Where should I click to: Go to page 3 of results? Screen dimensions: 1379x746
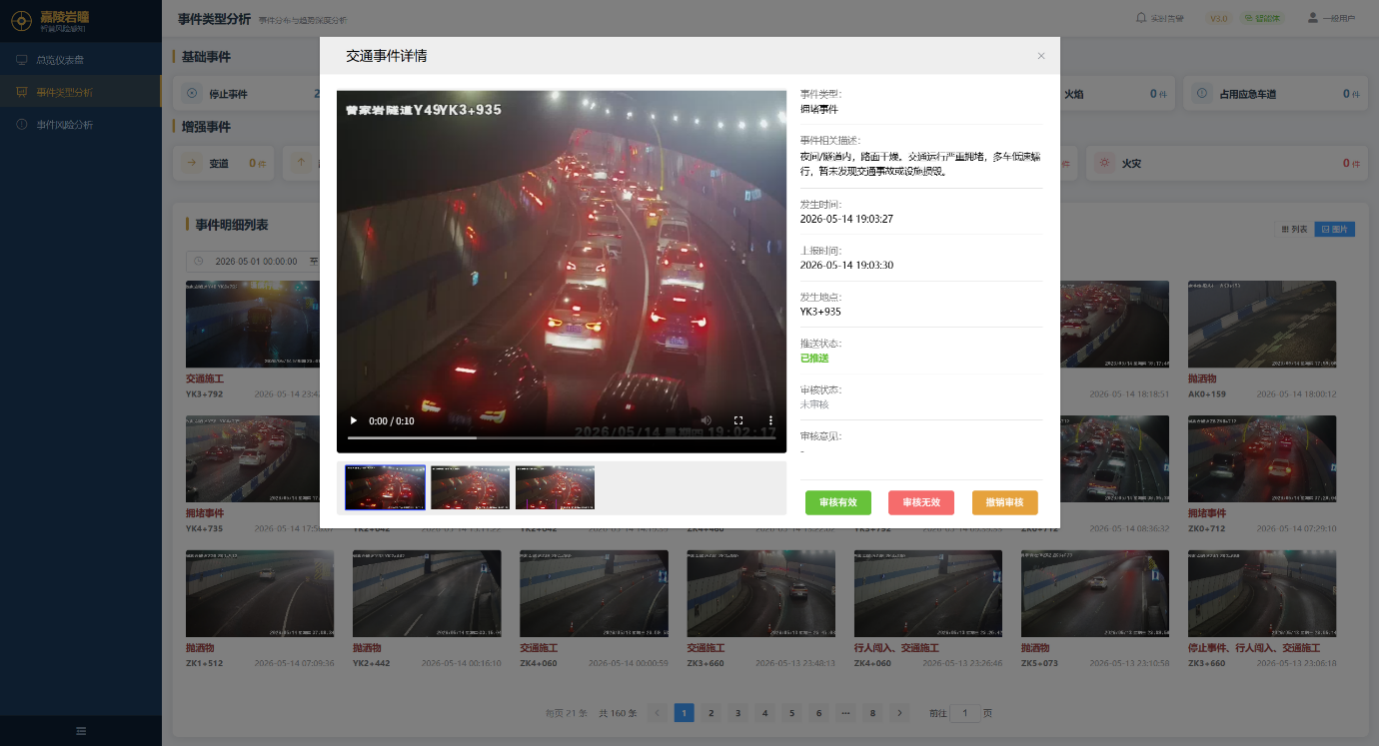point(738,713)
